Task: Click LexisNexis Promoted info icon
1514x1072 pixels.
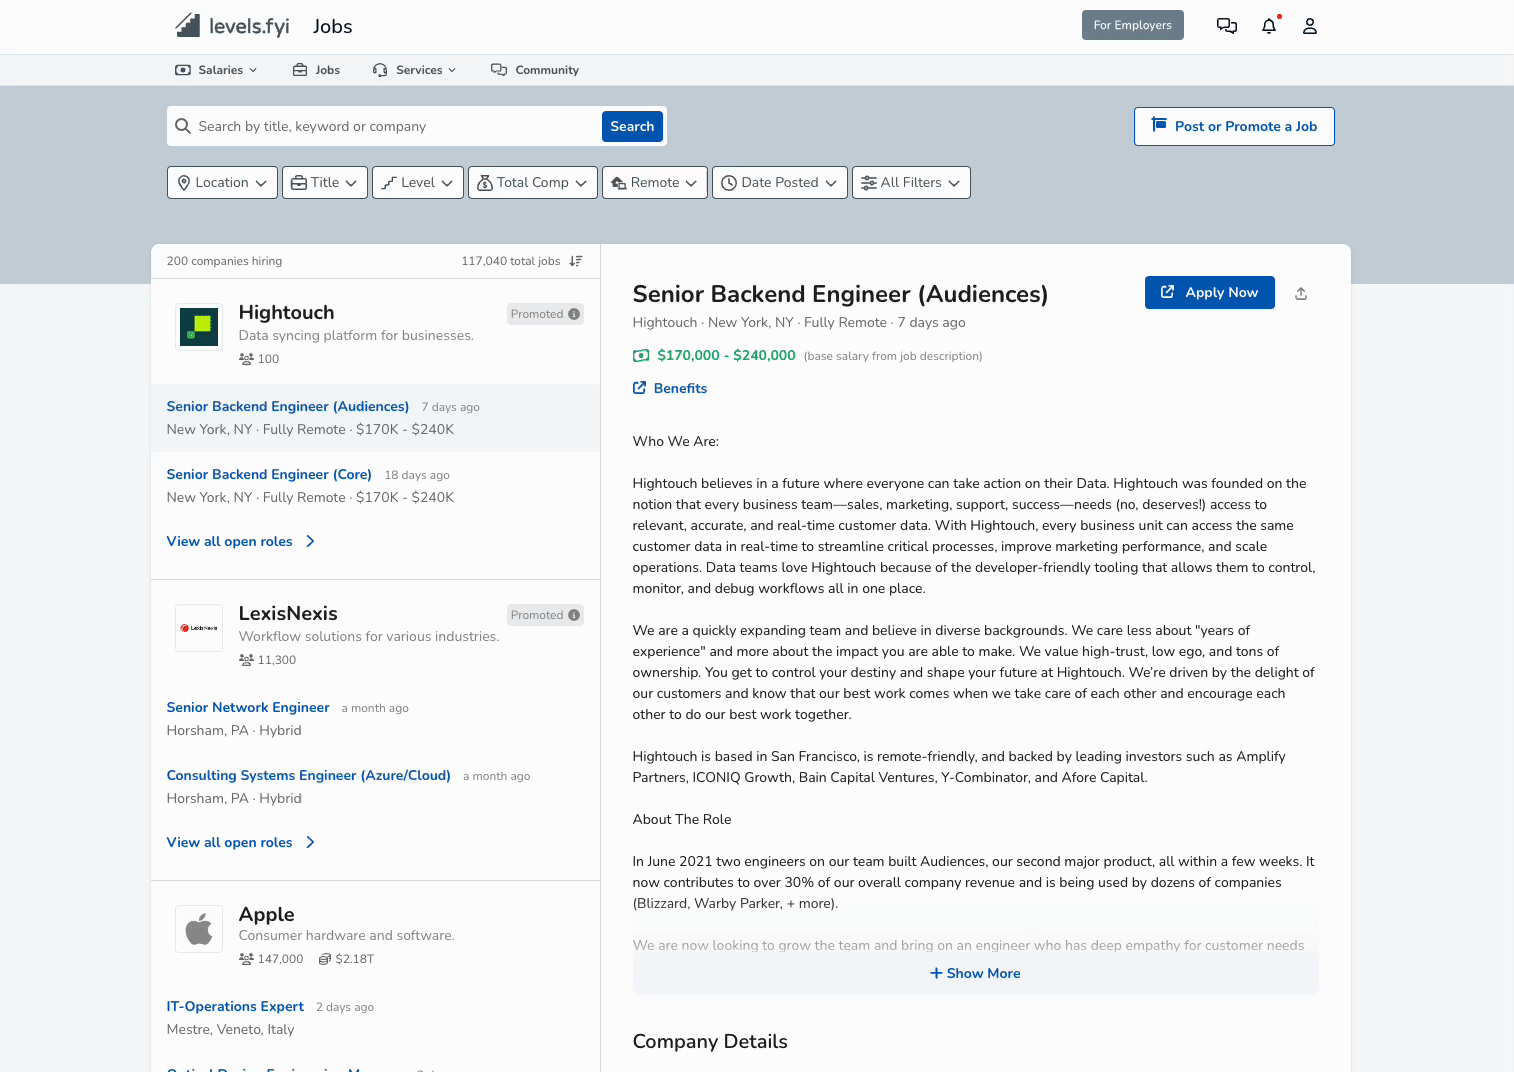Action: tap(574, 615)
